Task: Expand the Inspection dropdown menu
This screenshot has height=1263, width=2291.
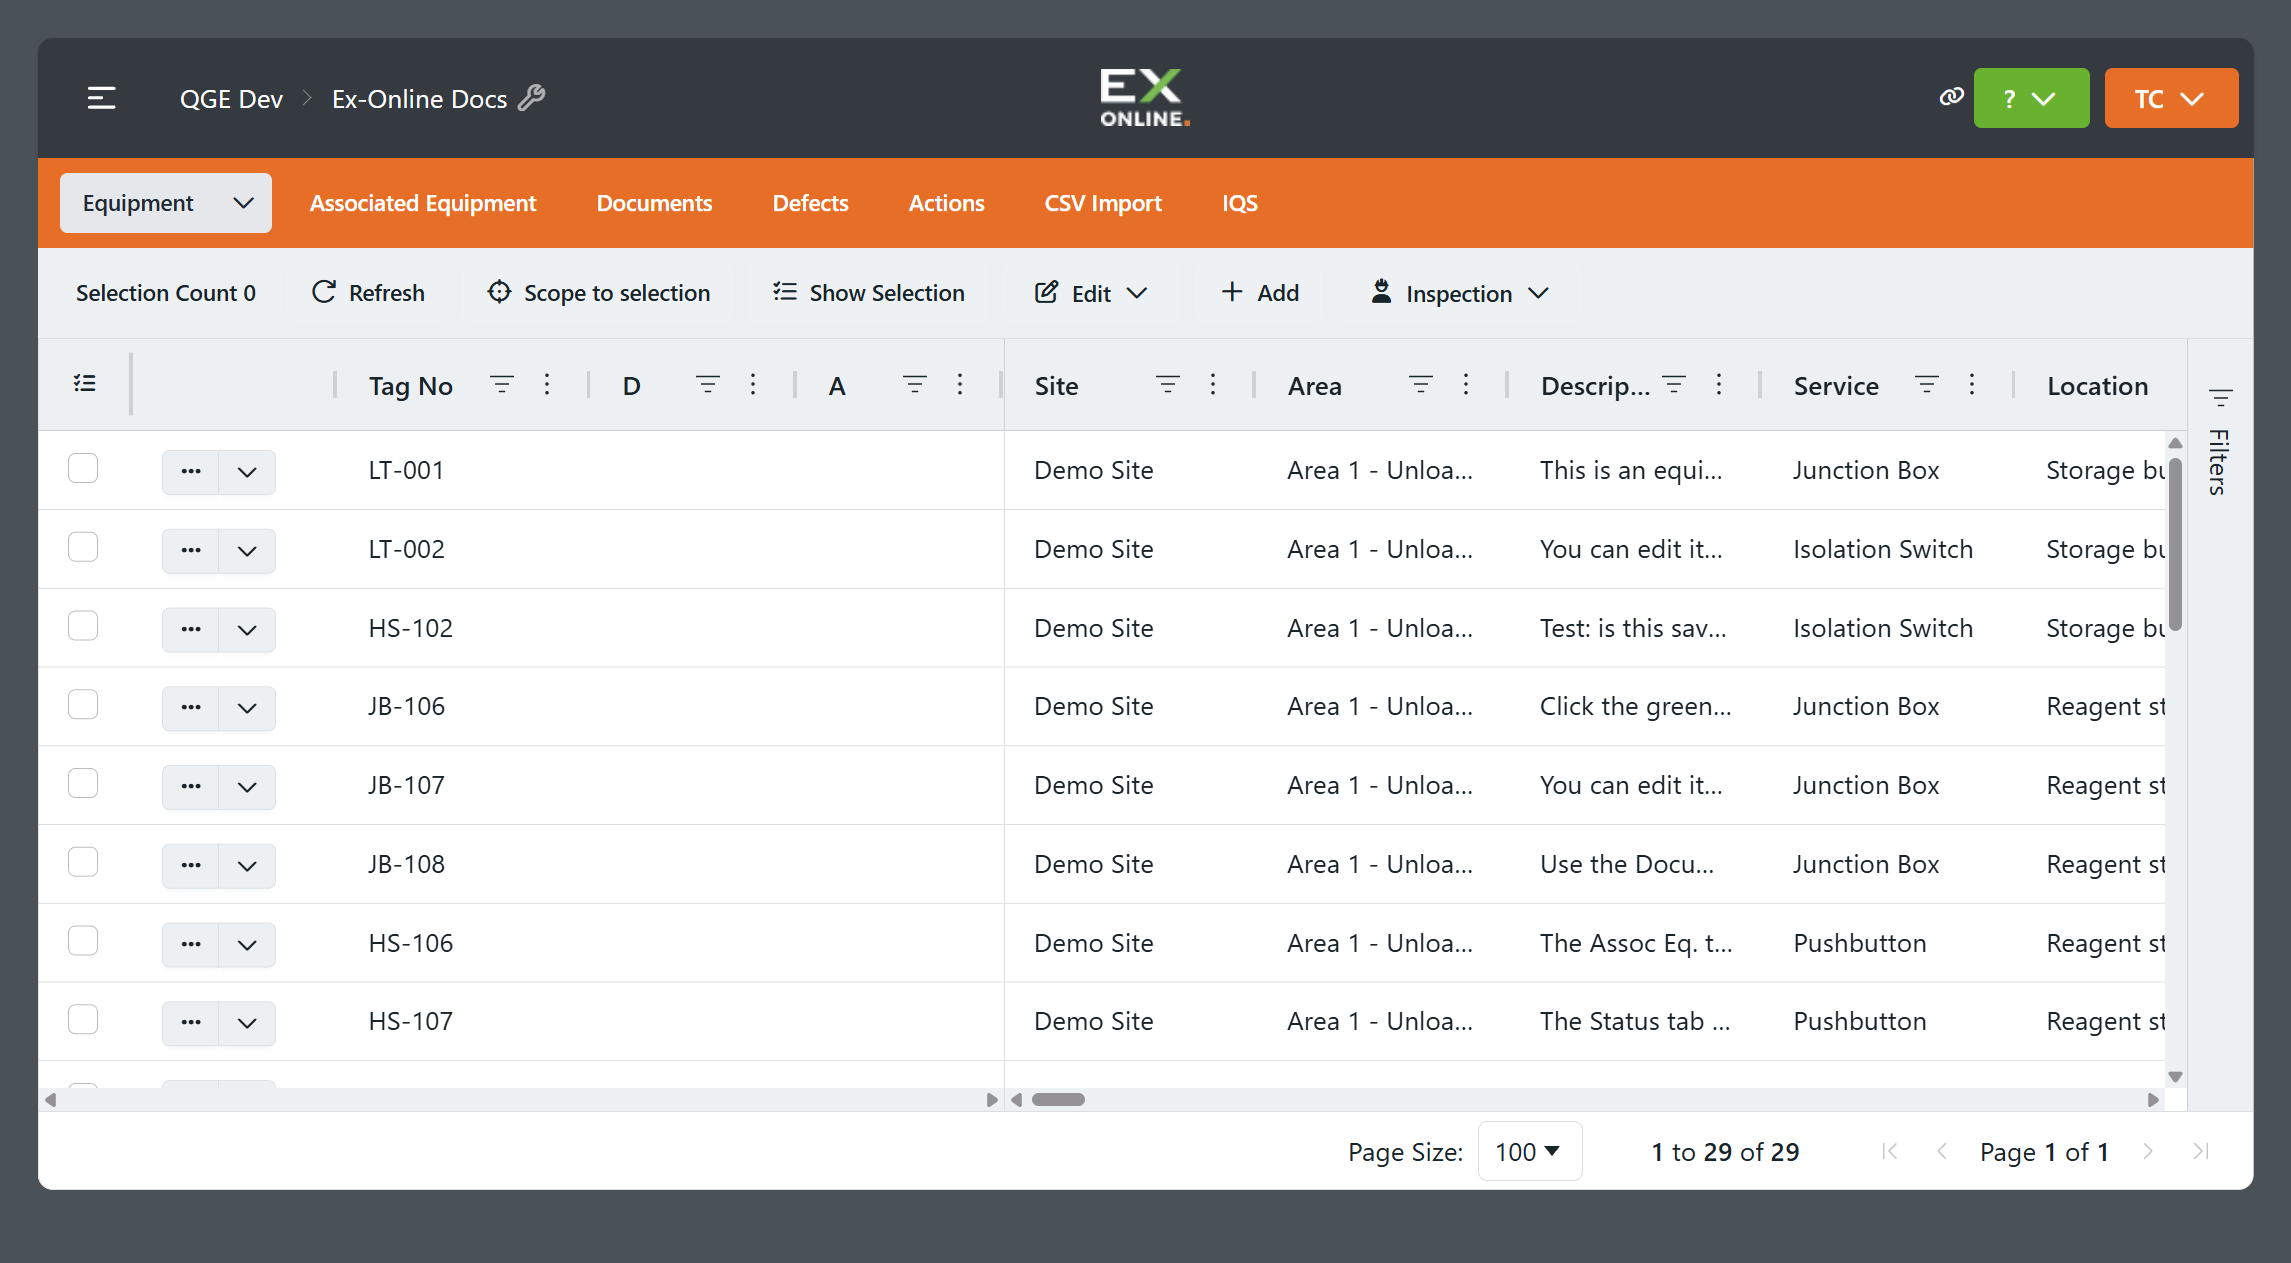Action: pyautogui.click(x=1459, y=293)
